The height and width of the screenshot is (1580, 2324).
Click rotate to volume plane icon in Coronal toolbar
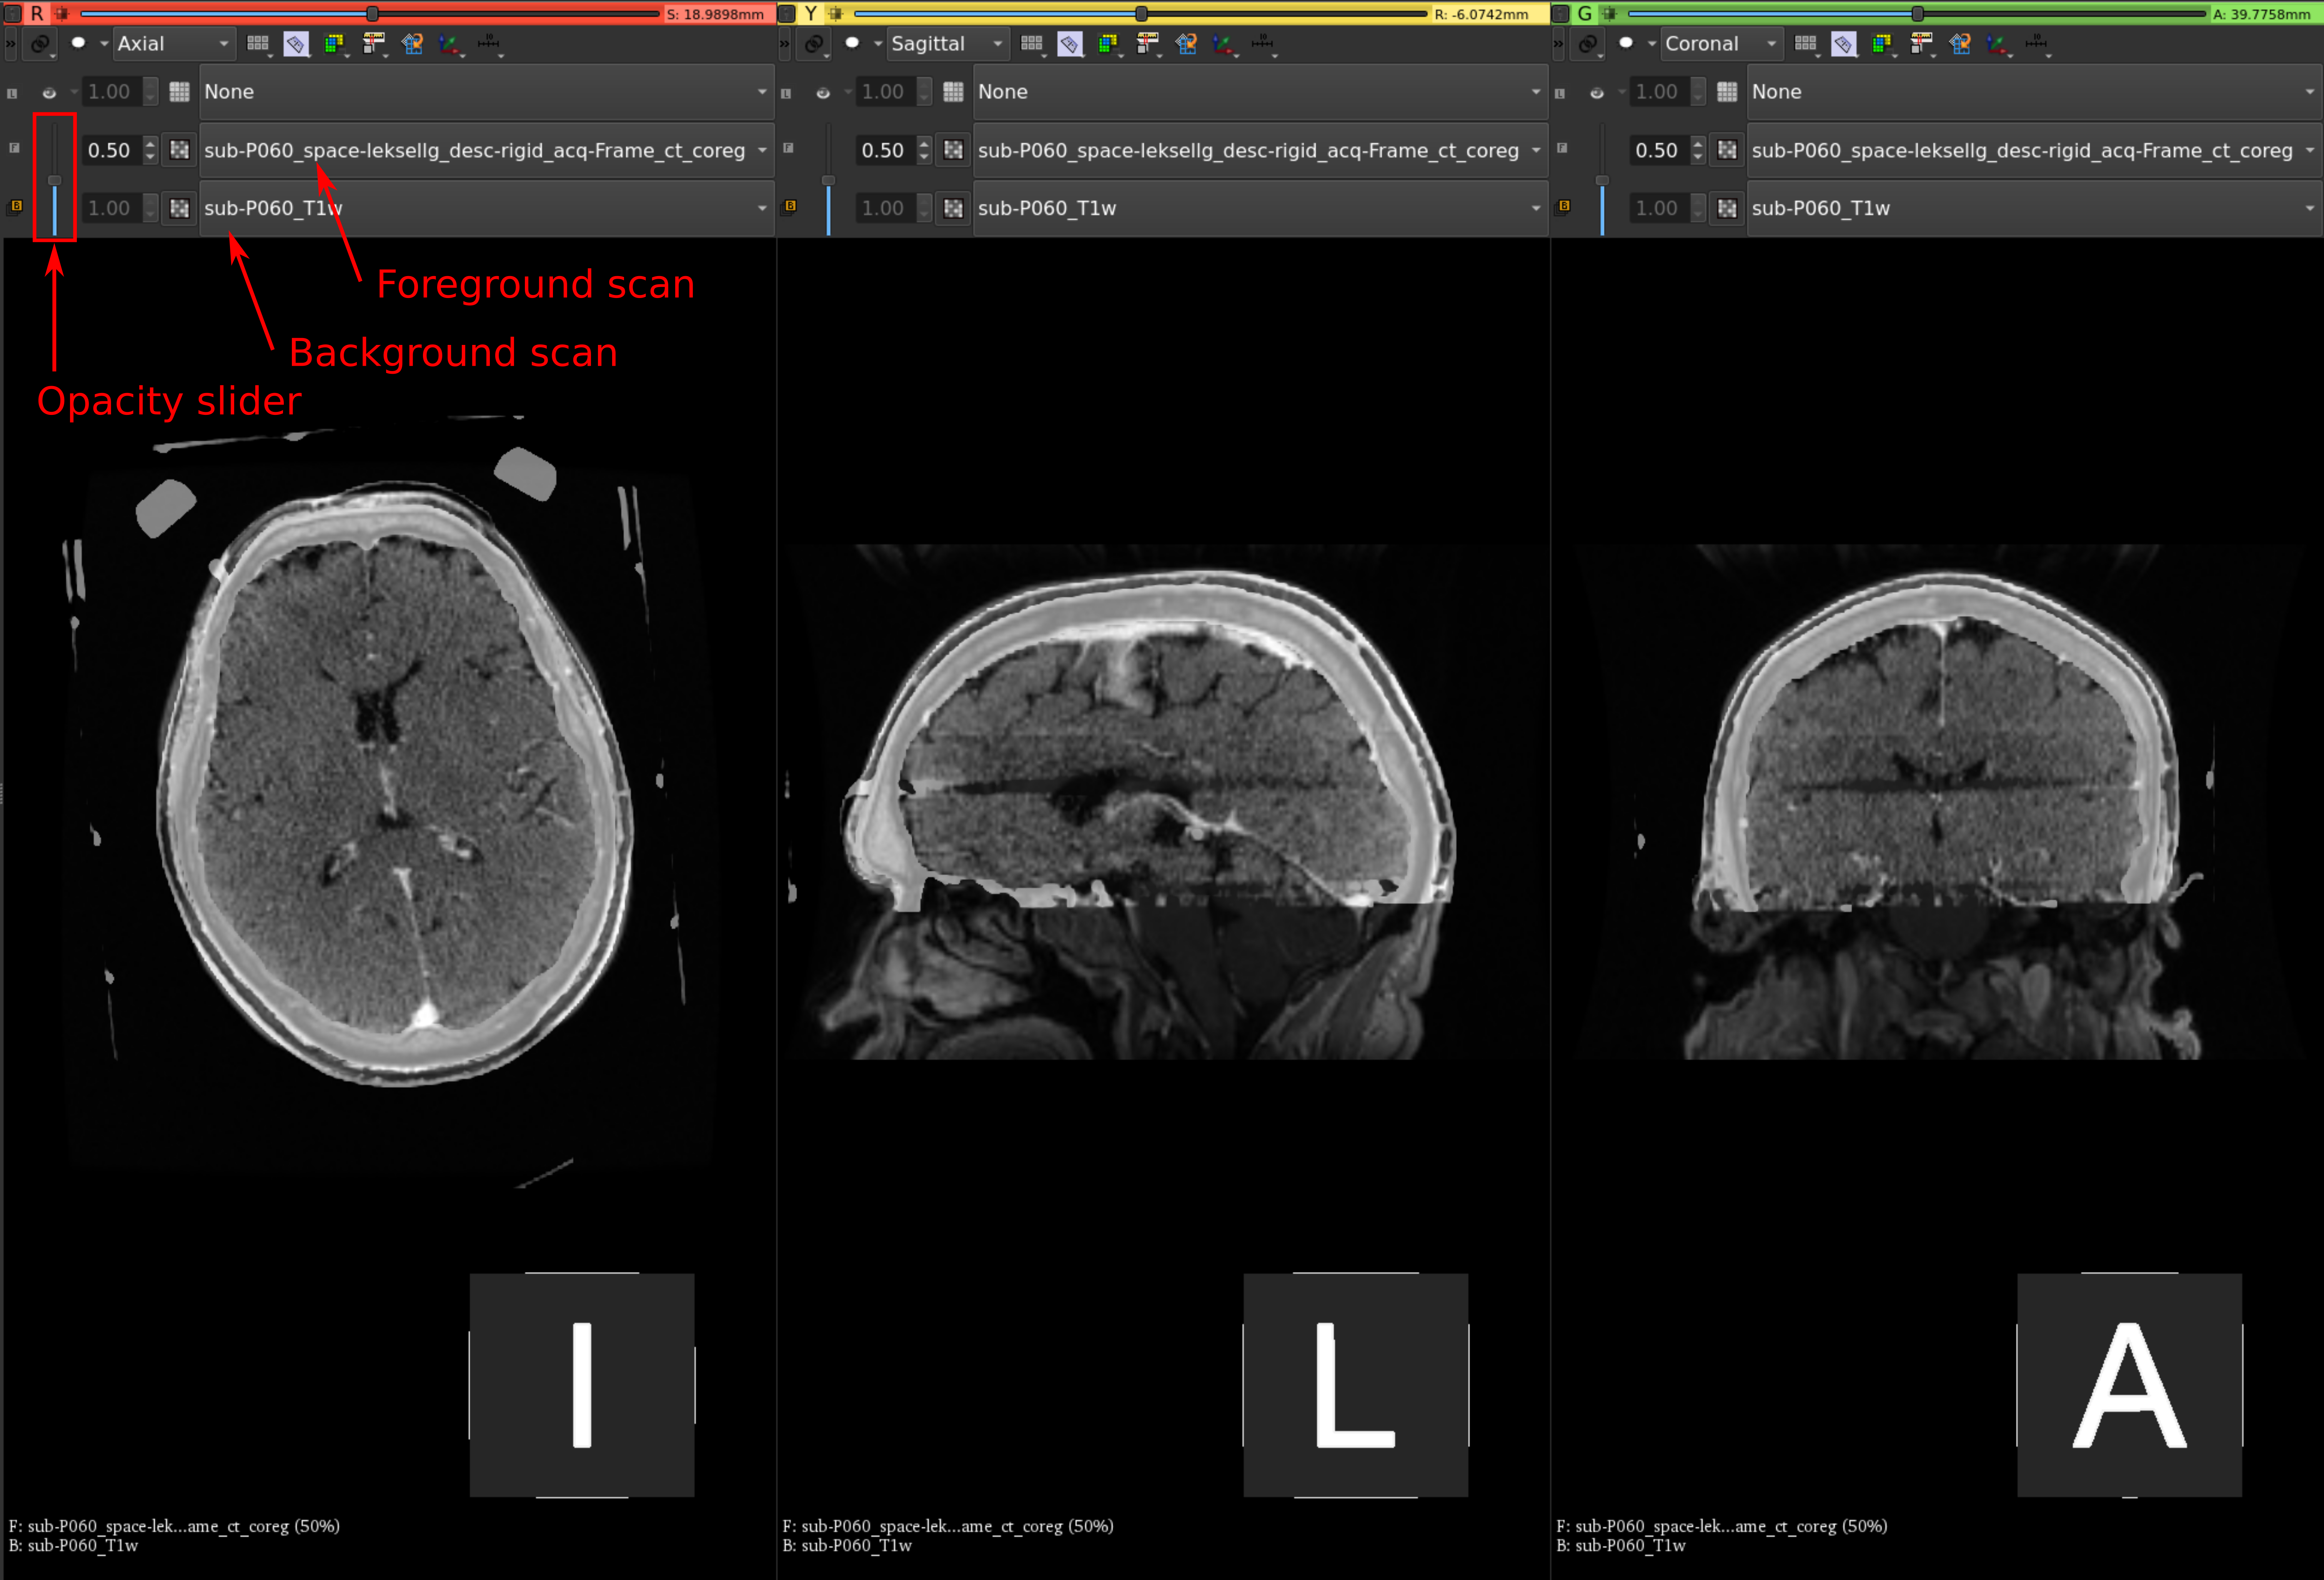(1960, 44)
